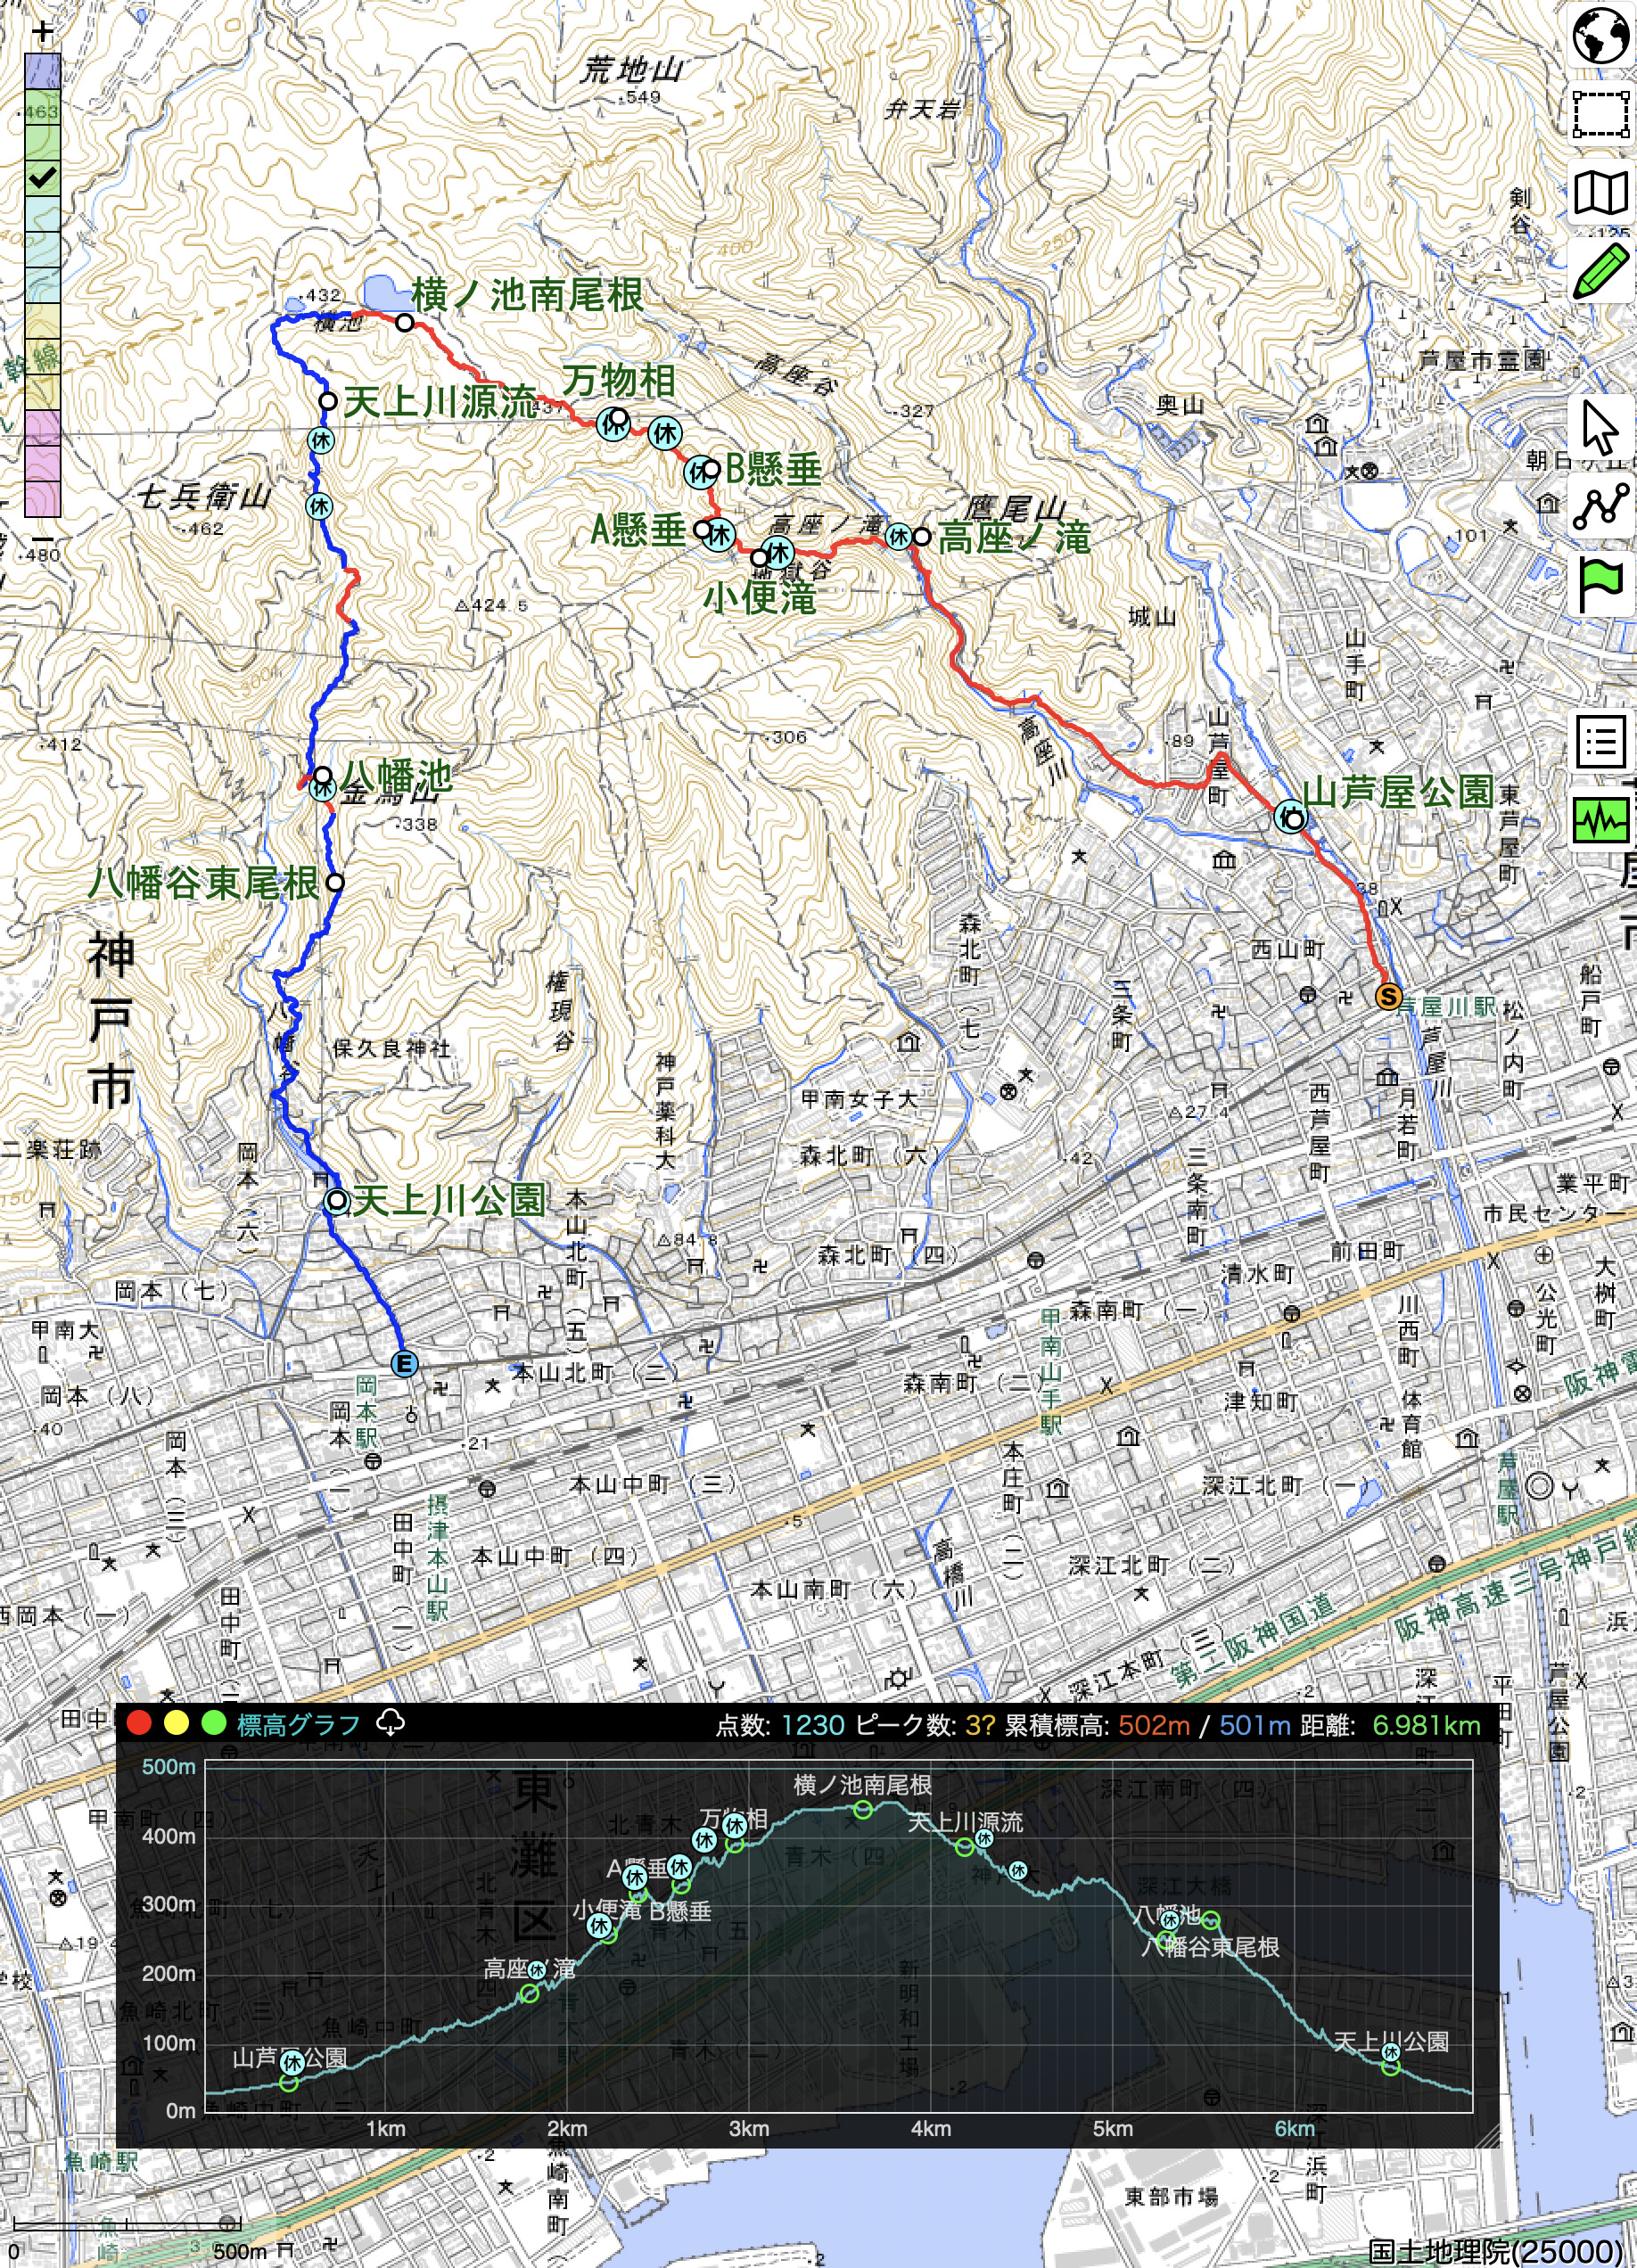Click the green dot on graph panel
This screenshot has width=1637, height=2268.
click(x=213, y=1722)
